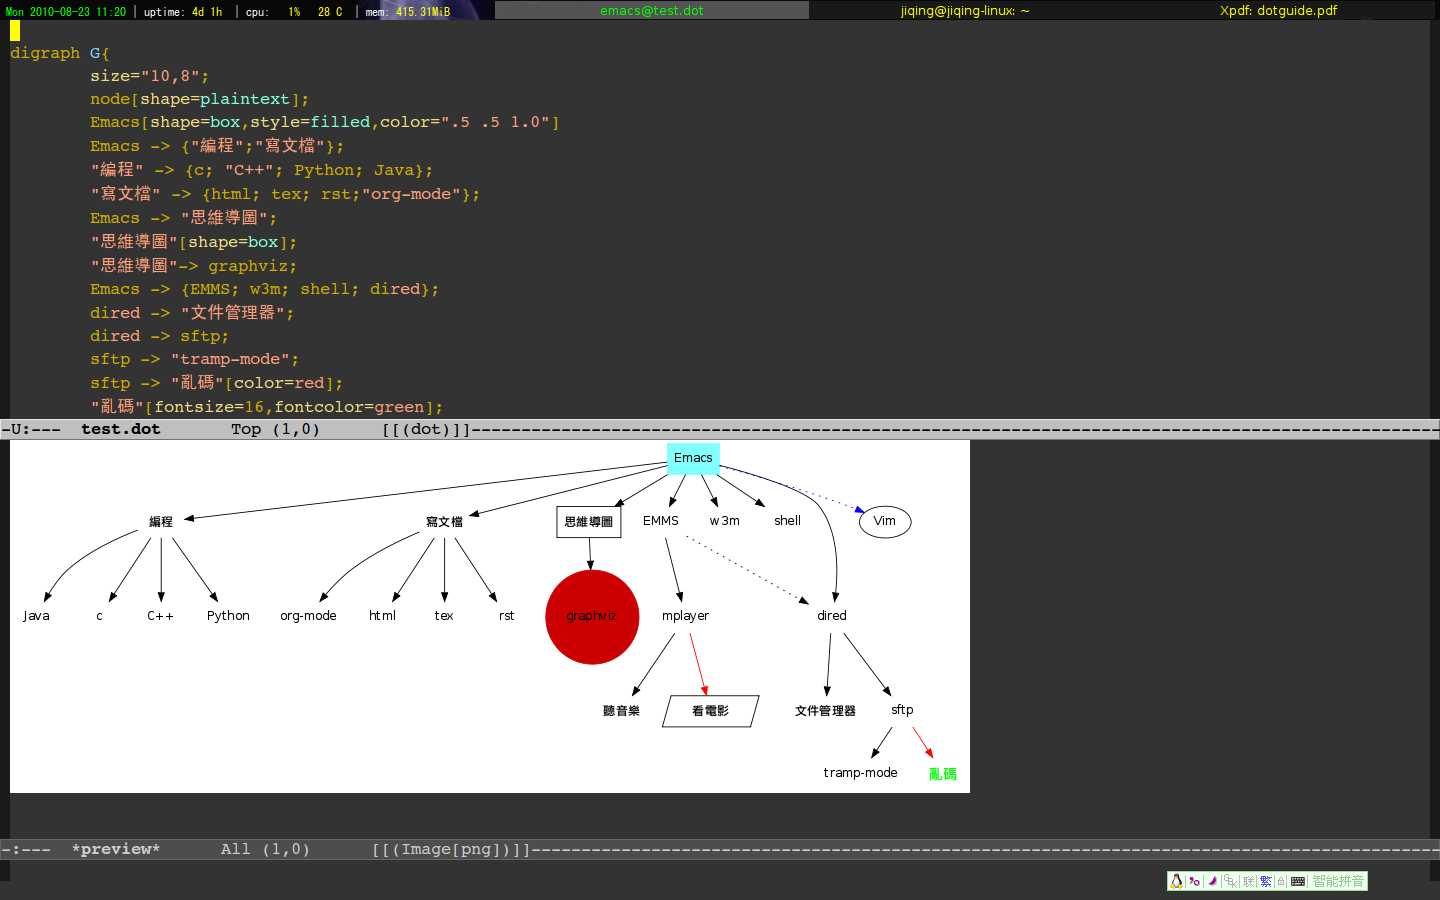Click the boxed 思維導圖 node
The height and width of the screenshot is (900, 1440).
coord(589,522)
